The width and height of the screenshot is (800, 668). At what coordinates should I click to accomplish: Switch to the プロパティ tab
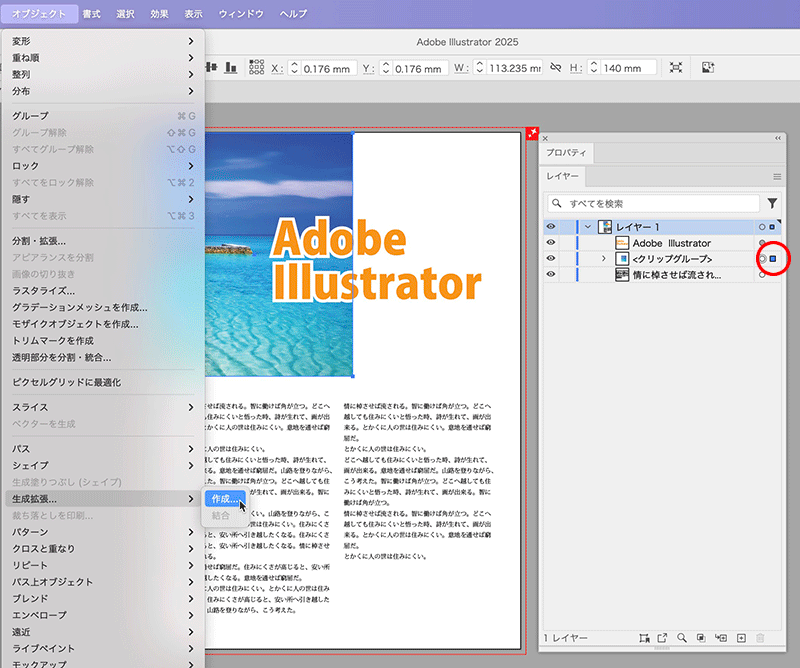click(566, 153)
